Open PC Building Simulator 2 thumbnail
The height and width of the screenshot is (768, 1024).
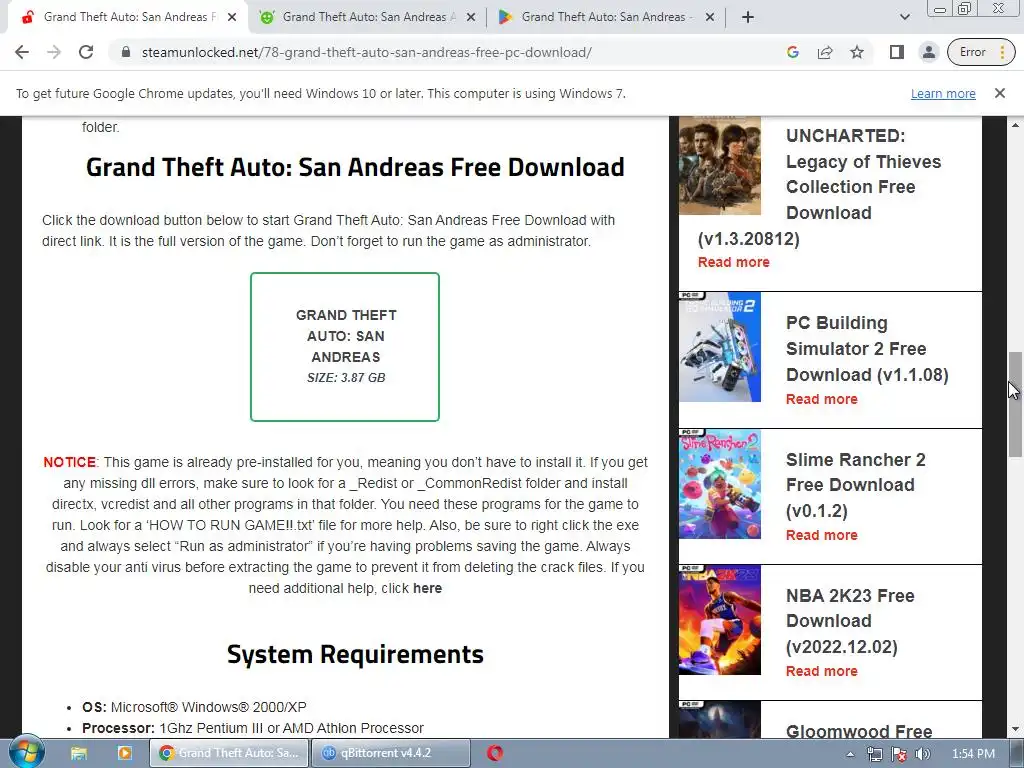[720, 347]
